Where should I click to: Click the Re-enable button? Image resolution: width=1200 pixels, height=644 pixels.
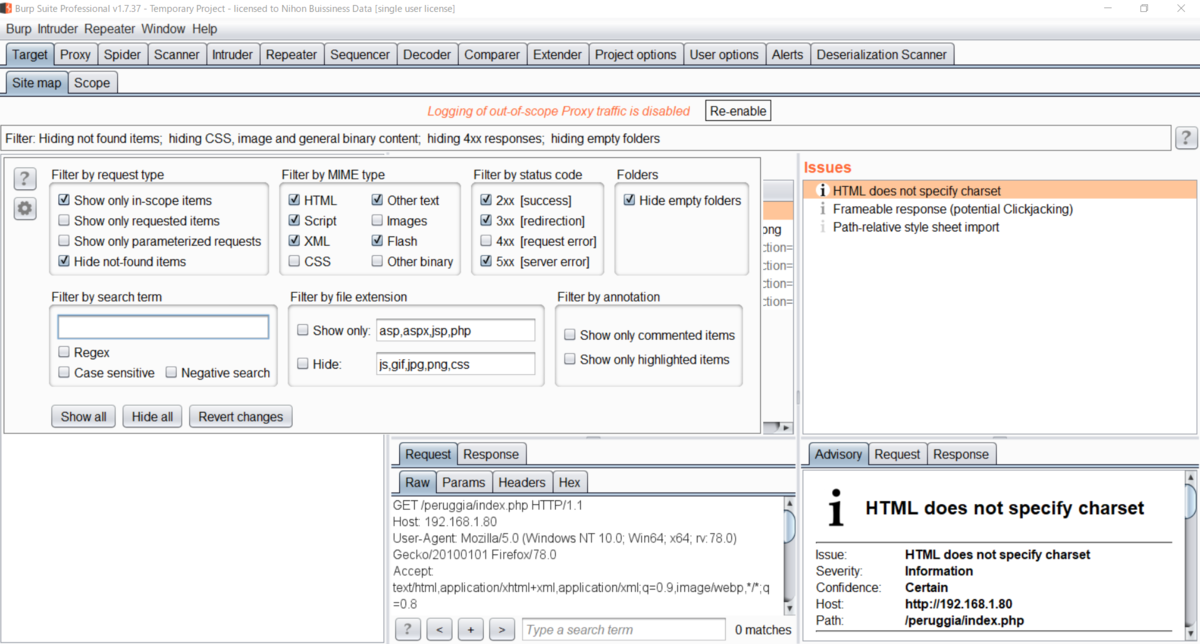tap(739, 111)
